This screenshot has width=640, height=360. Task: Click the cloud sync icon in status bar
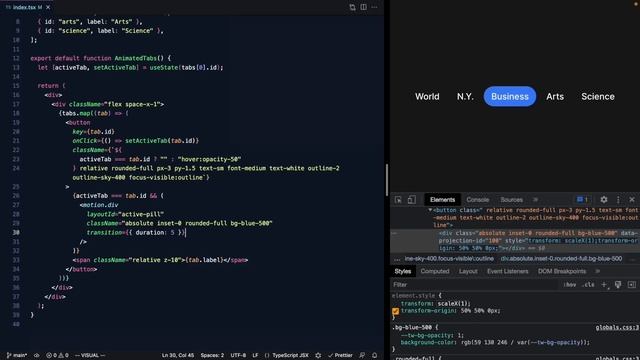click(36, 356)
